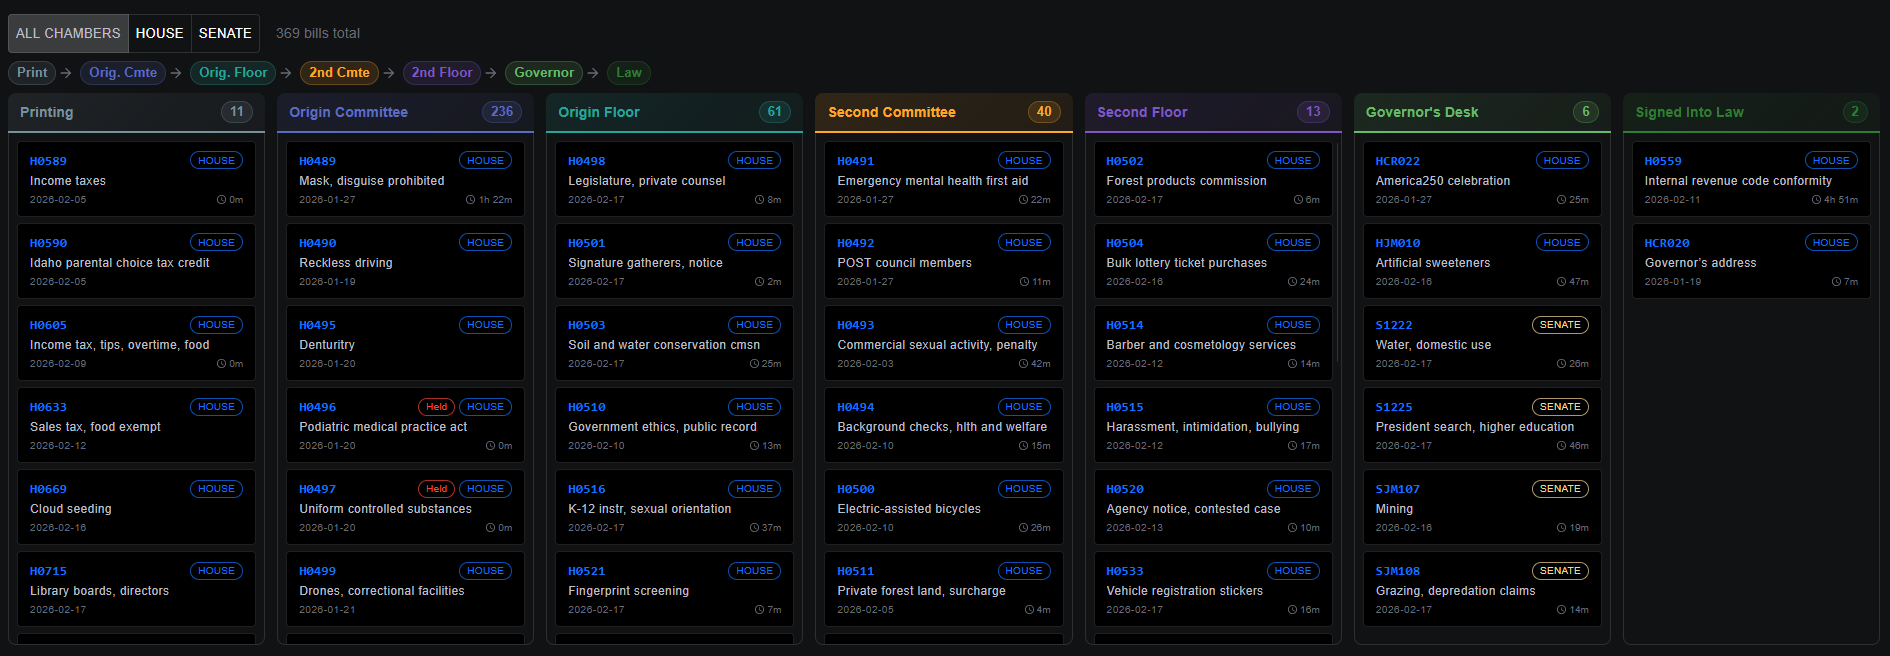
Task: Click the clock icon on H0503 card
Action: tap(754, 364)
